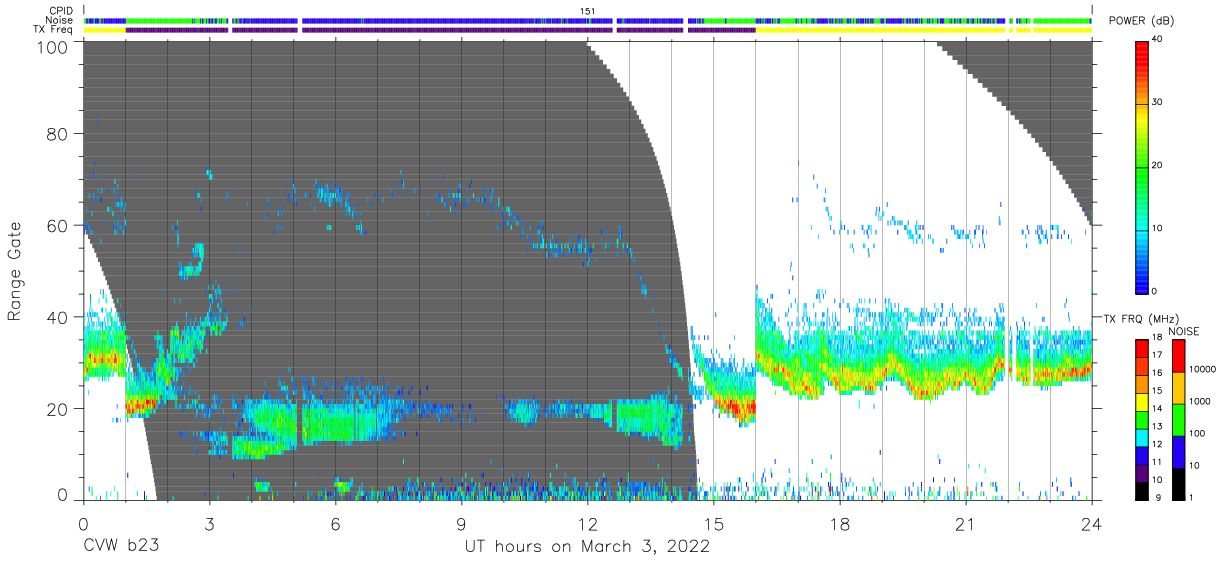Pick the yellow segment of TX FRQ colorbar
Screen dimensions: 1228x567
click(1142, 401)
